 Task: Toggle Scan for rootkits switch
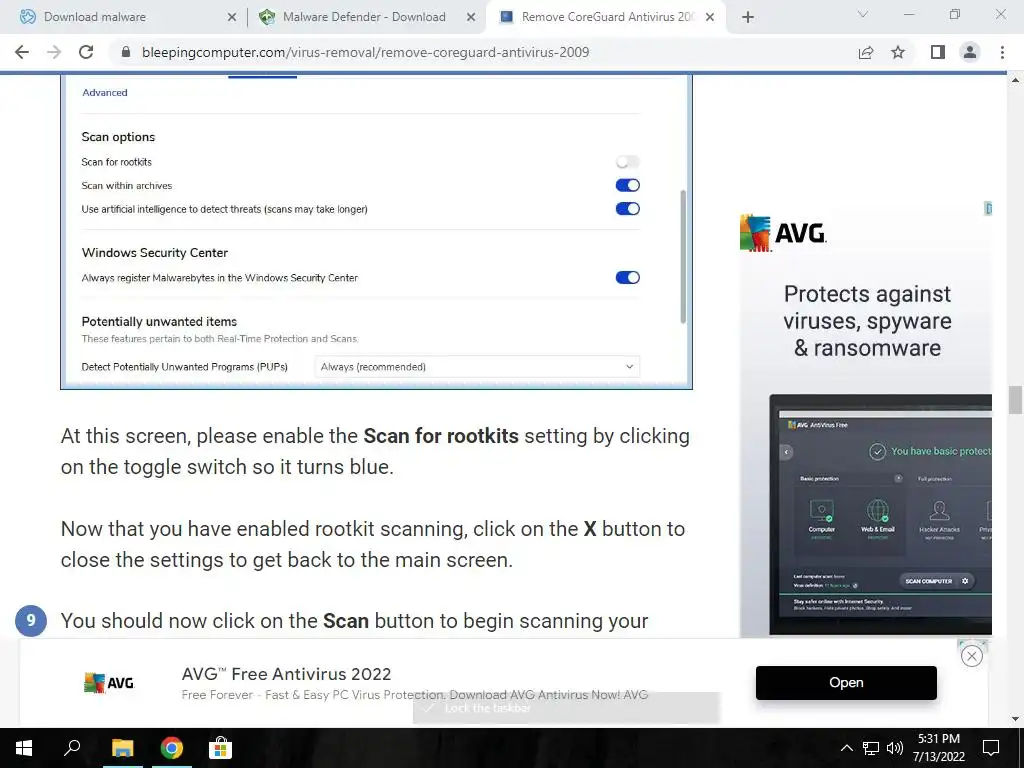click(x=628, y=161)
